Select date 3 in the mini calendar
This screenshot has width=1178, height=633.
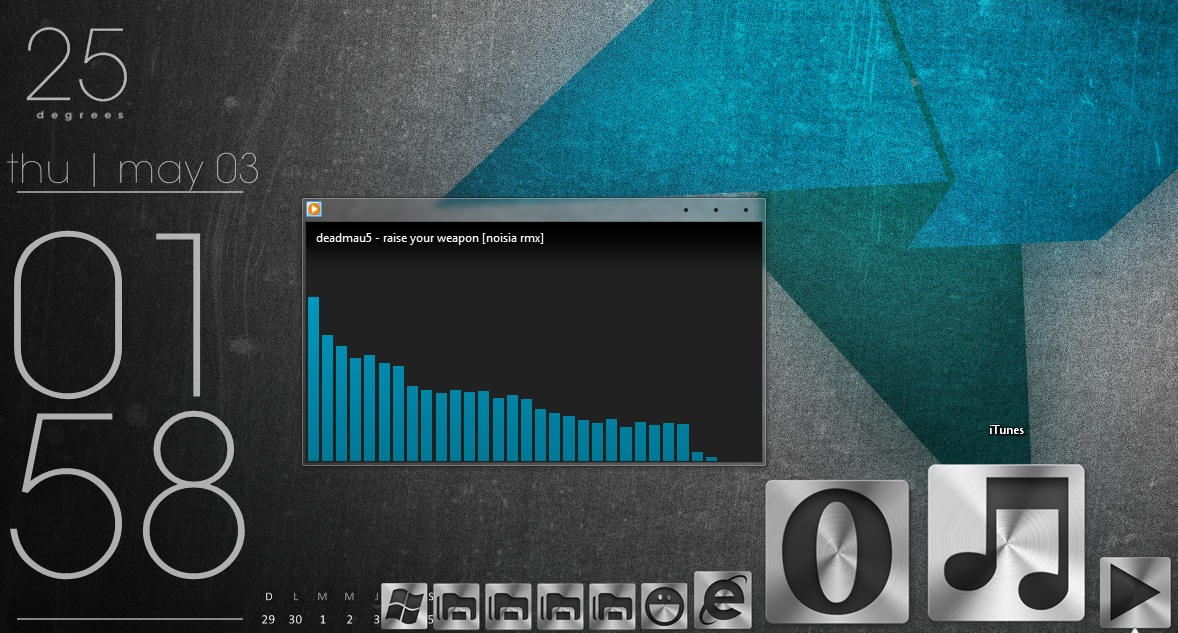pos(376,620)
